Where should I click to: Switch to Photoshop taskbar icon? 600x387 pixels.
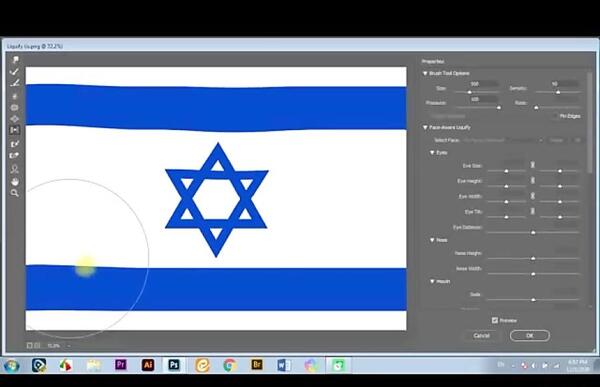click(x=174, y=365)
